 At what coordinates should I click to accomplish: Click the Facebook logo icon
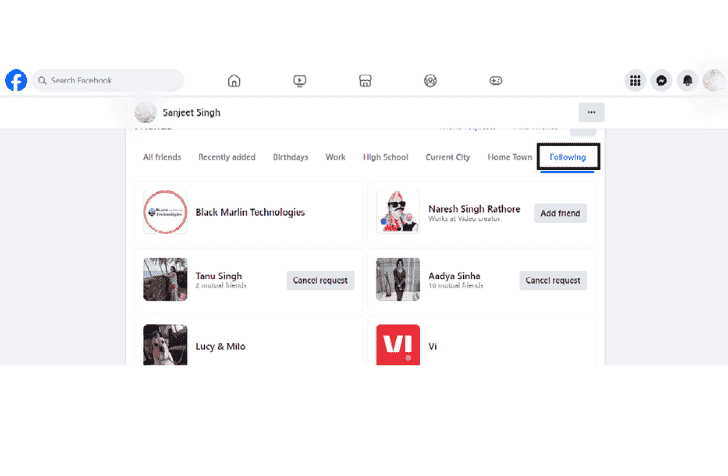coord(16,80)
